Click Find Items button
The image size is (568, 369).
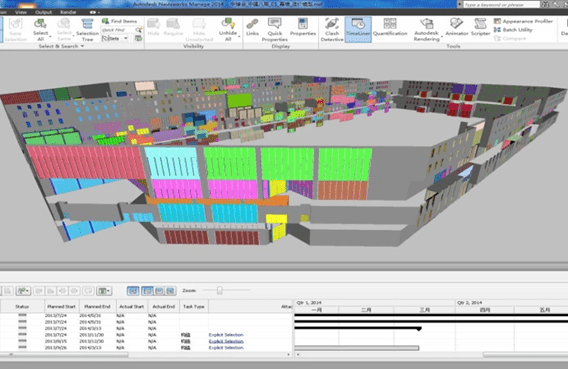click(120, 21)
